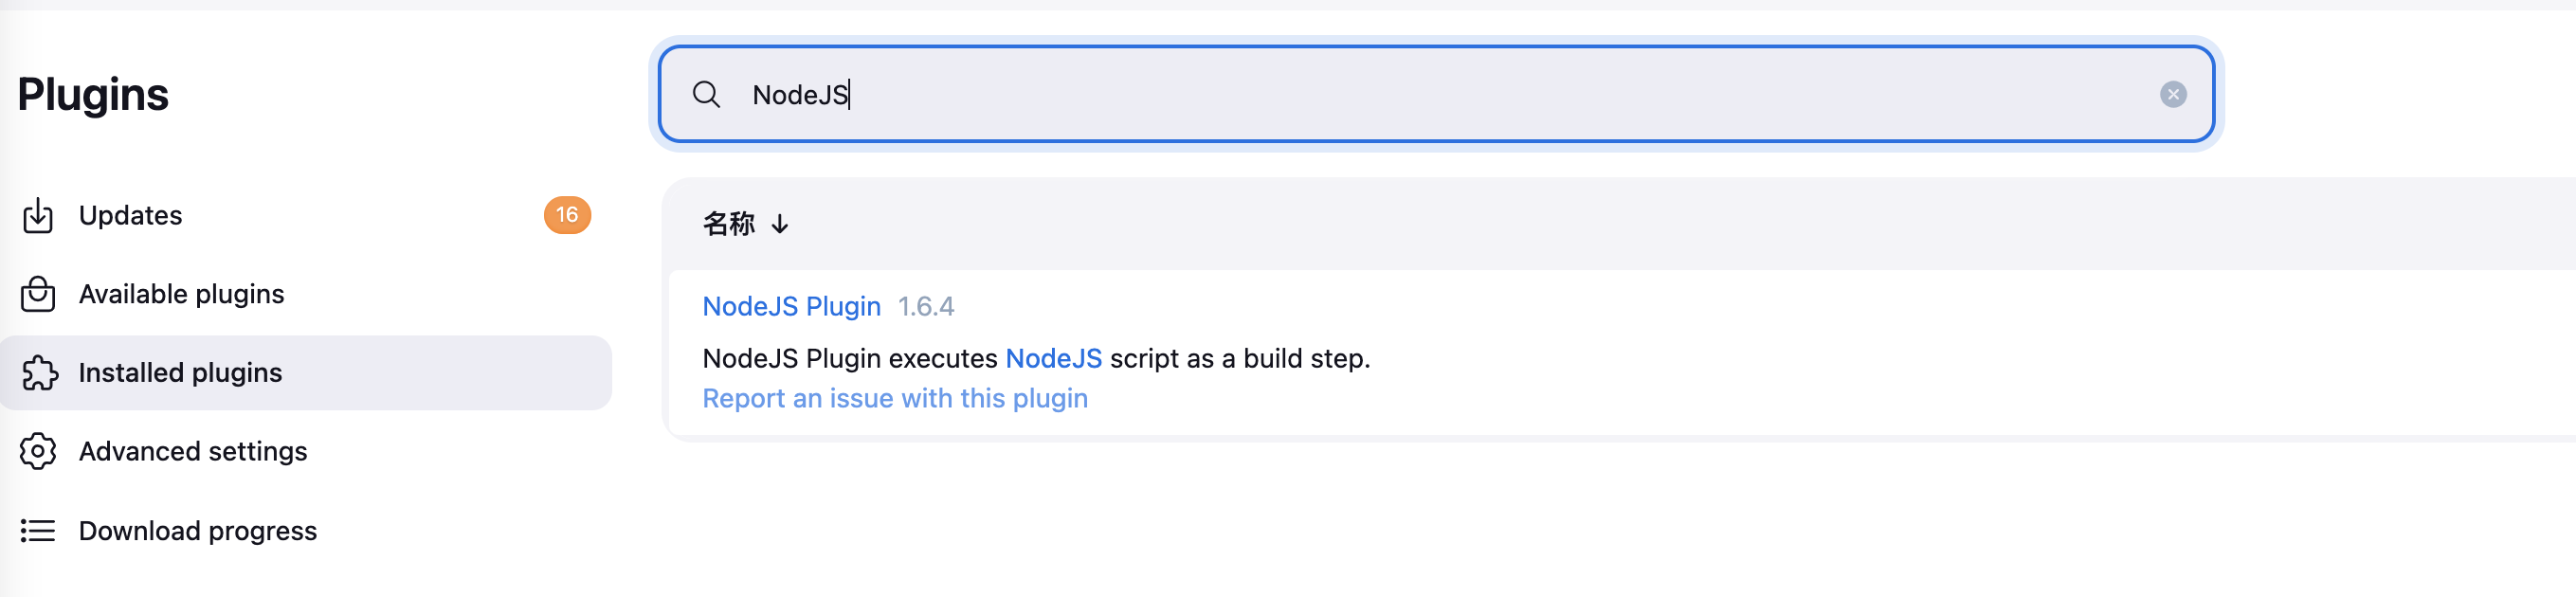The width and height of the screenshot is (2576, 597).
Task: Click the Download progress list icon
Action: [38, 530]
